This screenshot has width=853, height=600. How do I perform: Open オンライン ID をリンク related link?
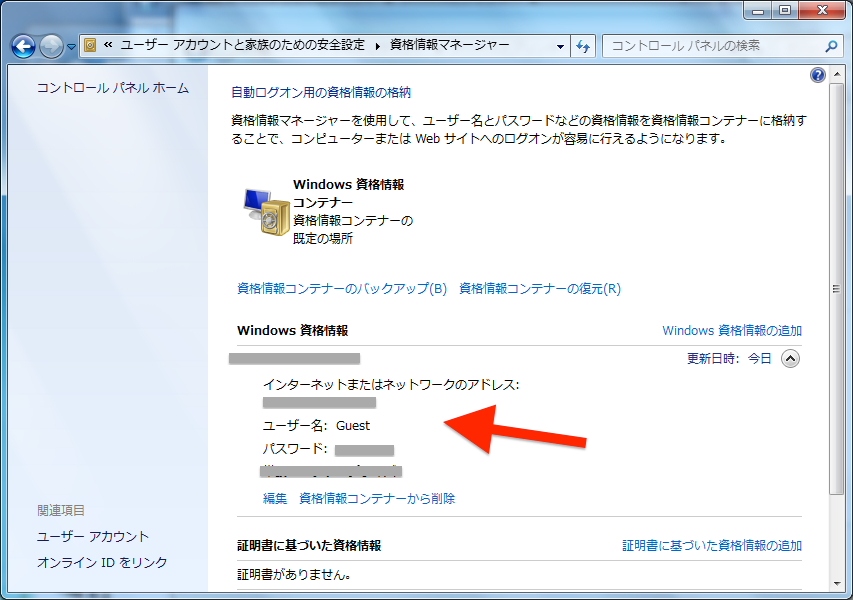click(102, 562)
